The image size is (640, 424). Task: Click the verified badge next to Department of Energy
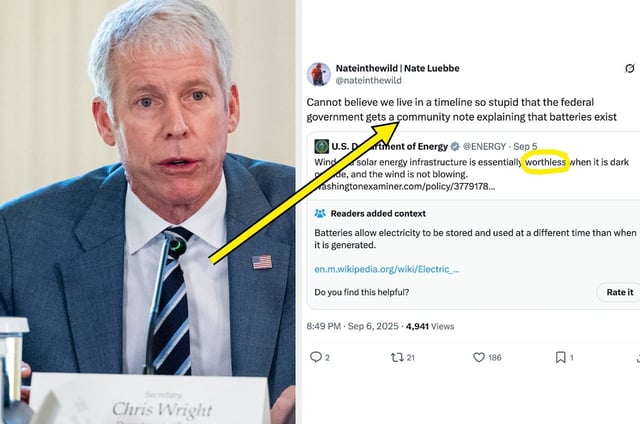[x=455, y=146]
